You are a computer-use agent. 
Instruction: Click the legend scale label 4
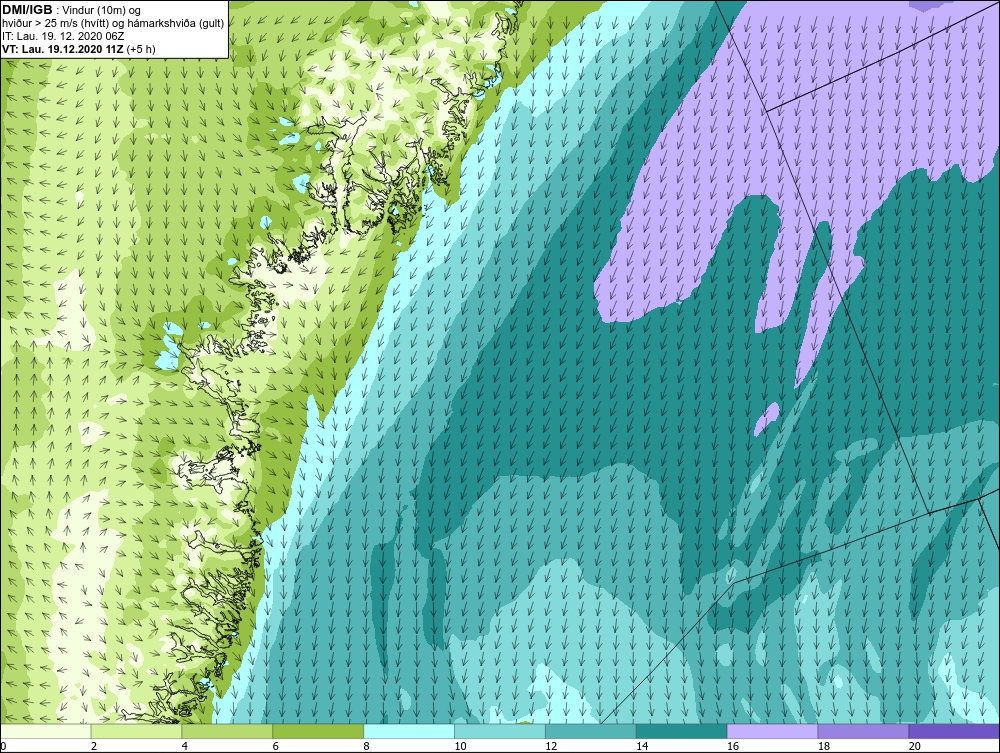[x=184, y=746]
